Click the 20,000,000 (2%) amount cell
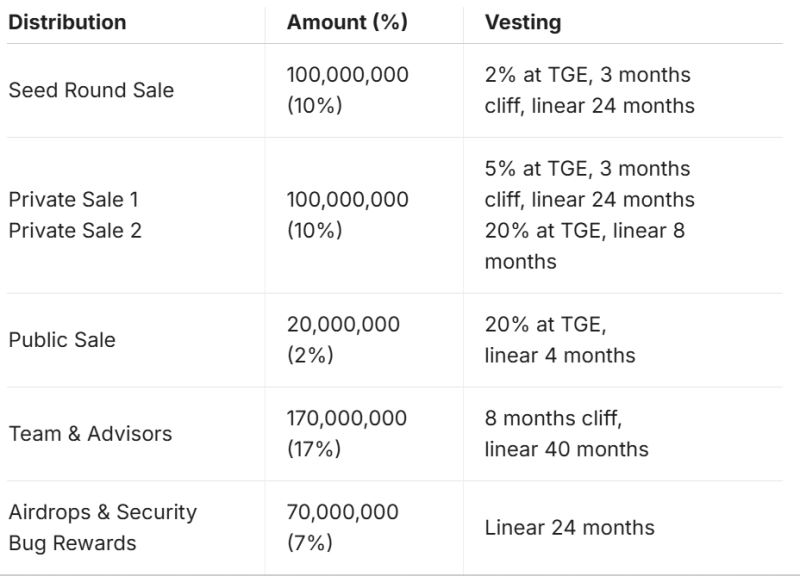Image resolution: width=800 pixels, height=576 pixels. pos(343,340)
